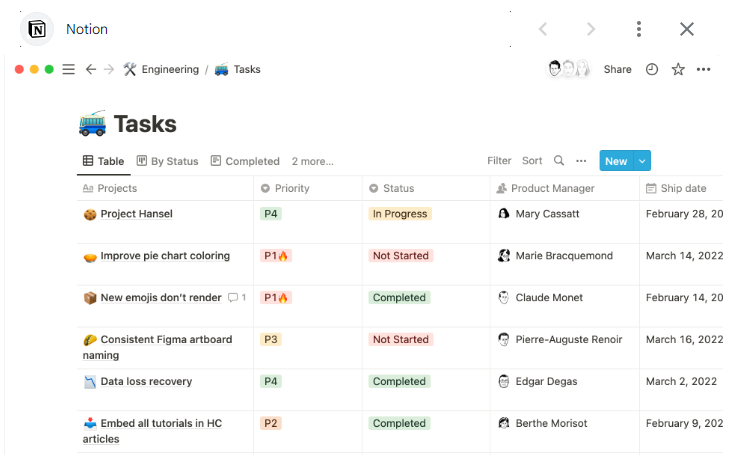The image size is (739, 455).
Task: Click the Projects column header
Action: click(165, 188)
